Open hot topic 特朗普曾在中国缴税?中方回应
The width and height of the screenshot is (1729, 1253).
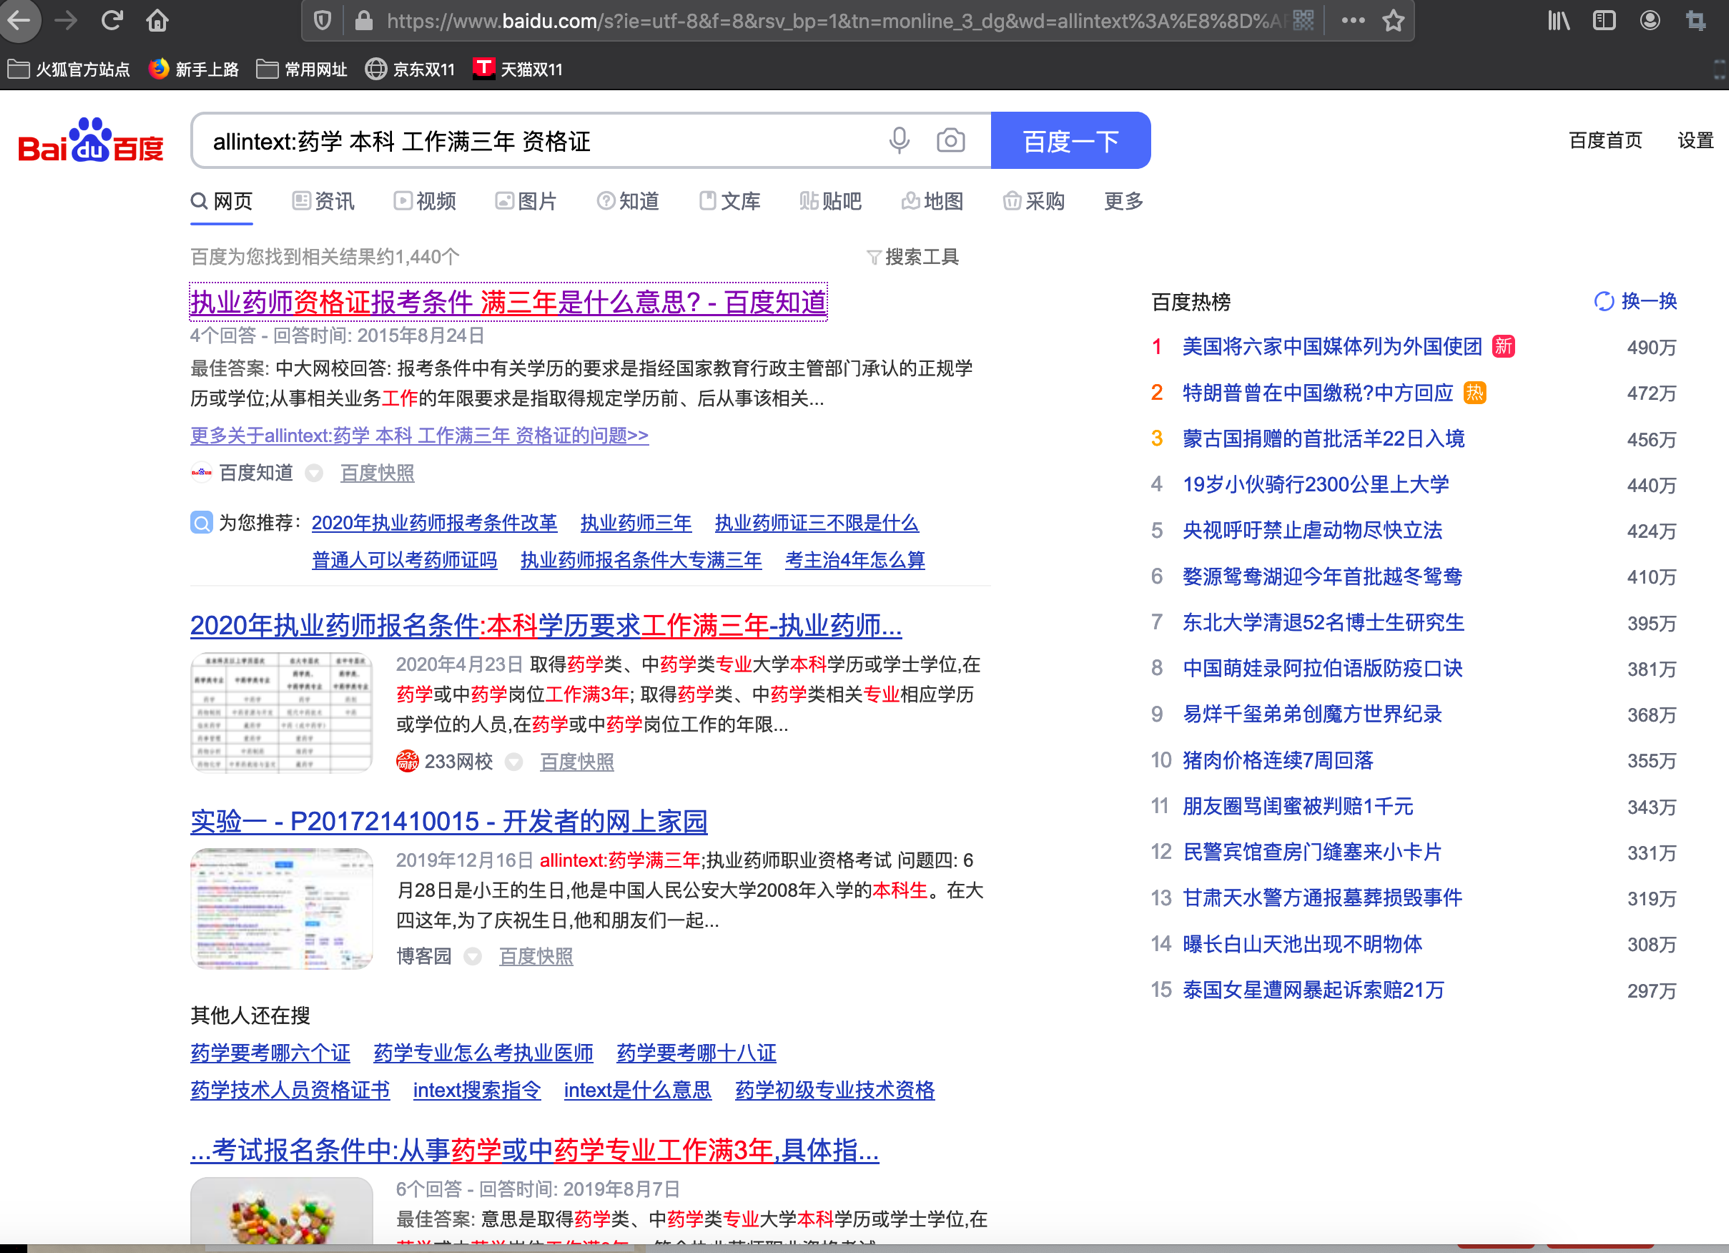tap(1318, 393)
